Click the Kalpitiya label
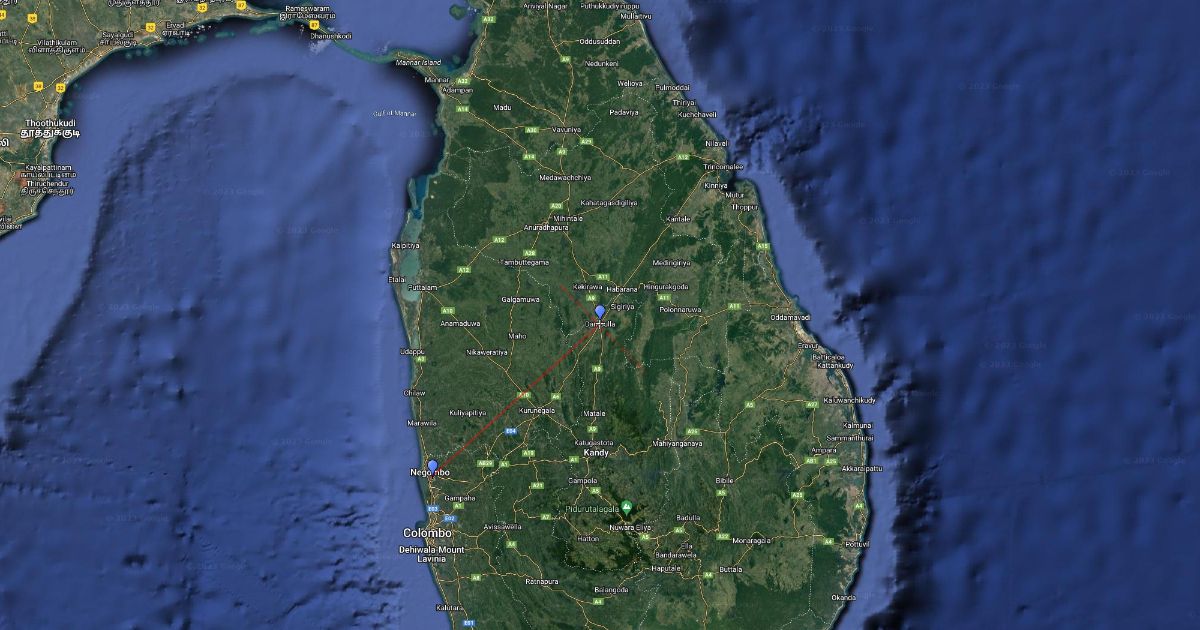This screenshot has height=630, width=1200. 406,244
